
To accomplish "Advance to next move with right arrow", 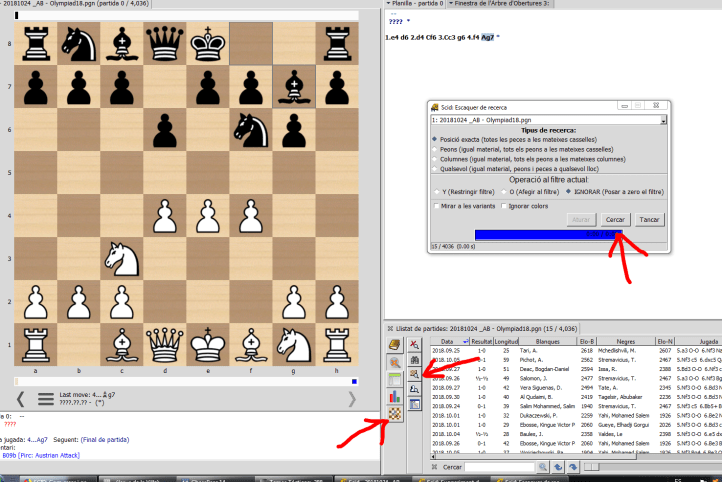I will pyautogui.click(x=350, y=399).
